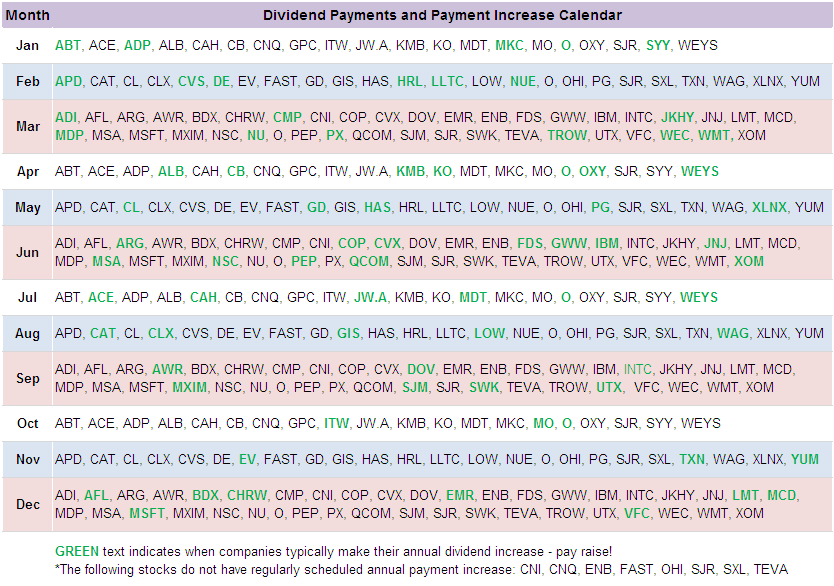Image resolution: width=834 pixels, height=586 pixels.
Task: Click the Jan month label
Action: click(x=27, y=45)
